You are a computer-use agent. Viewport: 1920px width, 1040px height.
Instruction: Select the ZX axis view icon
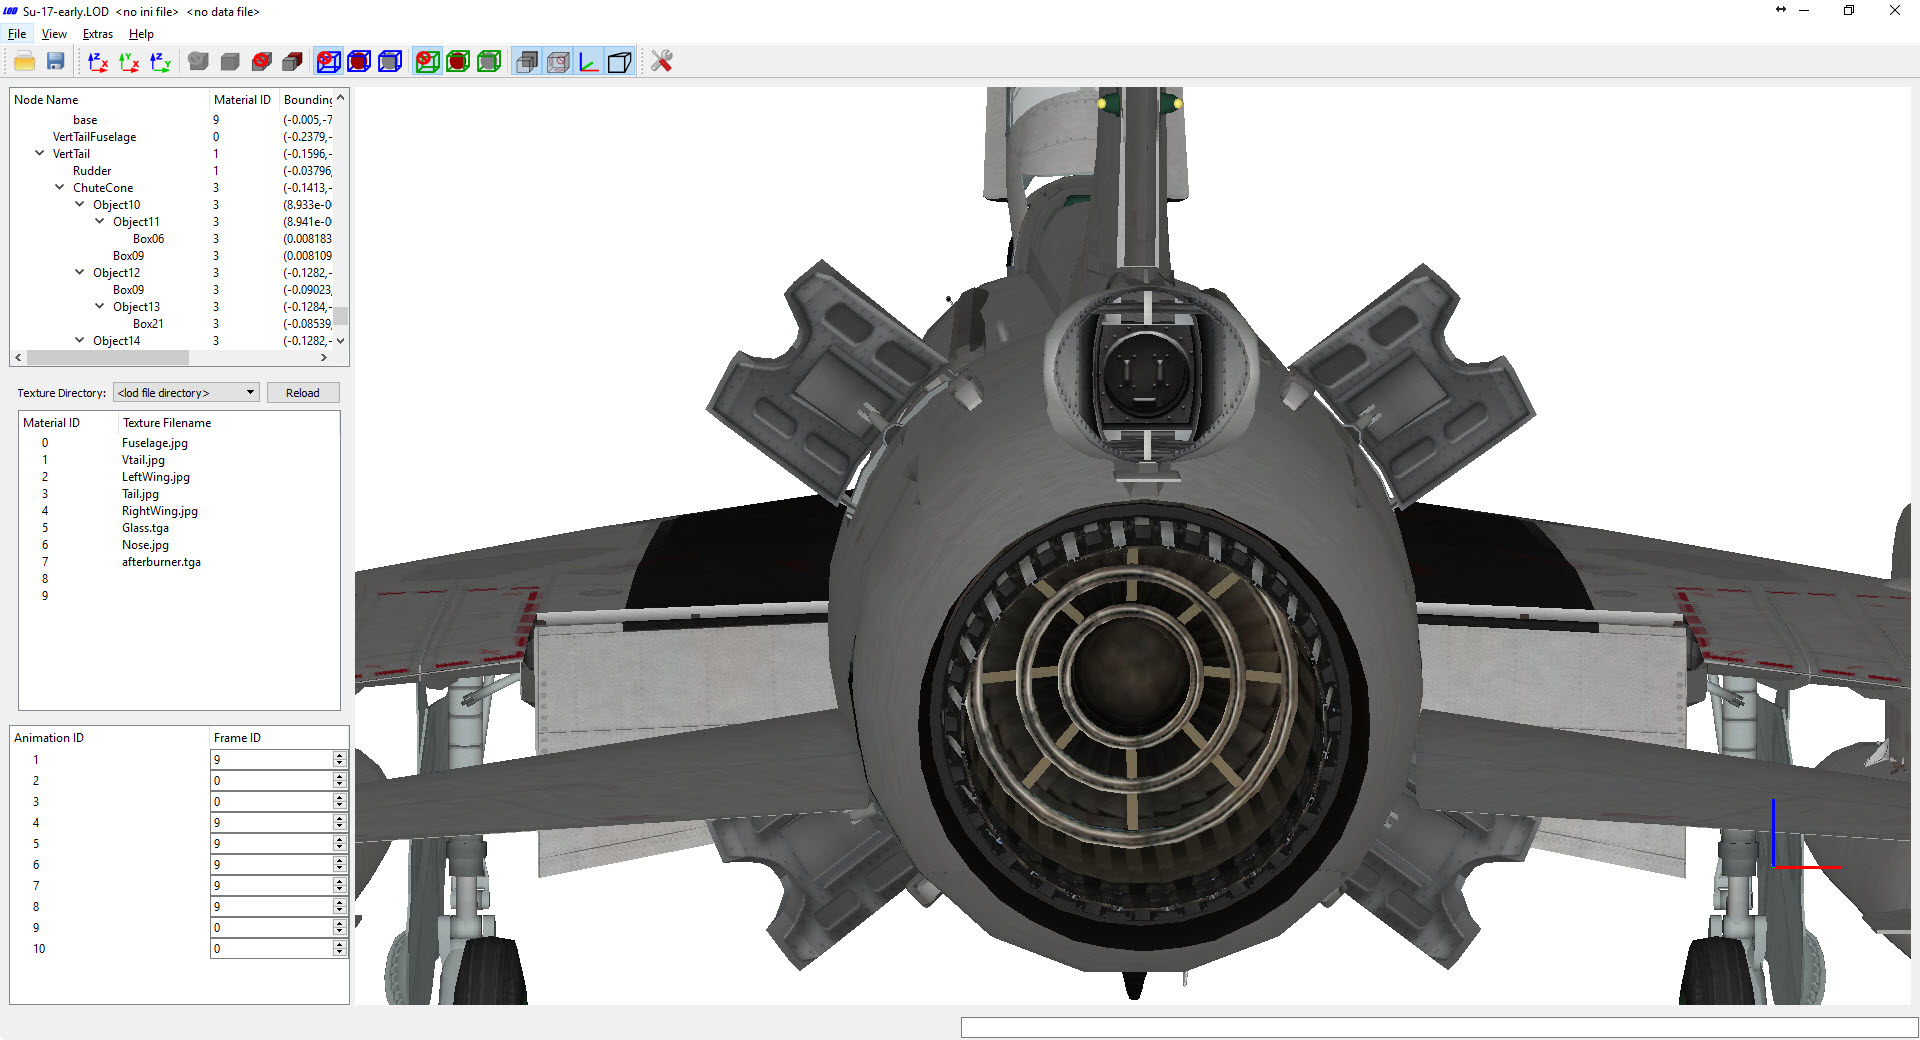click(98, 62)
